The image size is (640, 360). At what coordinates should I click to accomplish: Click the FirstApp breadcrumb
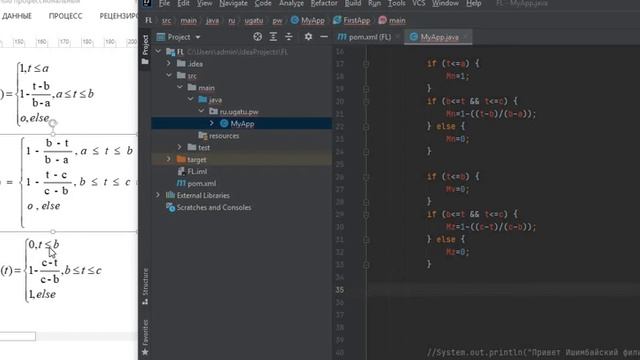coord(351,20)
